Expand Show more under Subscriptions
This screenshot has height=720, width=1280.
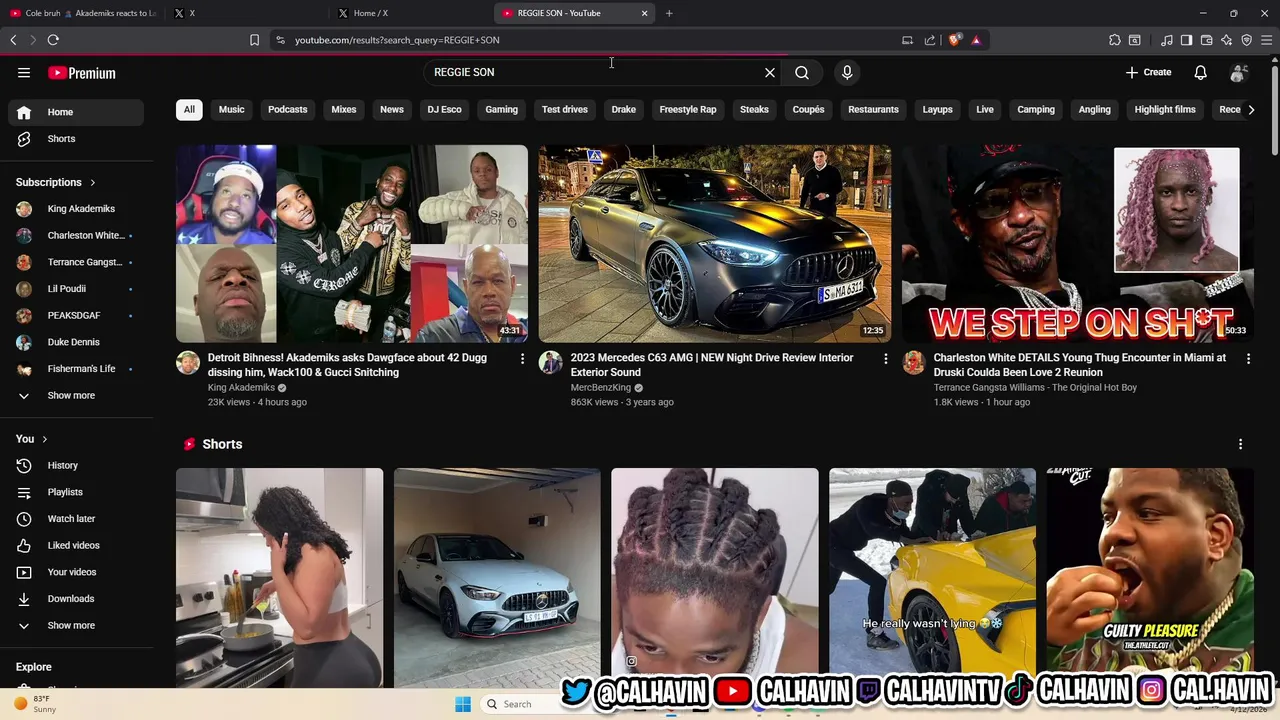click(x=76, y=396)
